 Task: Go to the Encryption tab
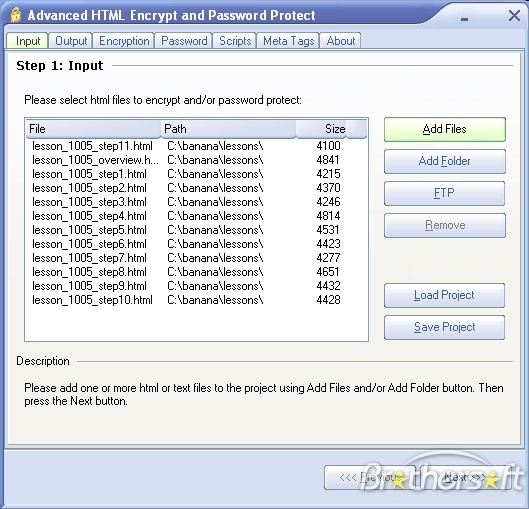(x=124, y=41)
